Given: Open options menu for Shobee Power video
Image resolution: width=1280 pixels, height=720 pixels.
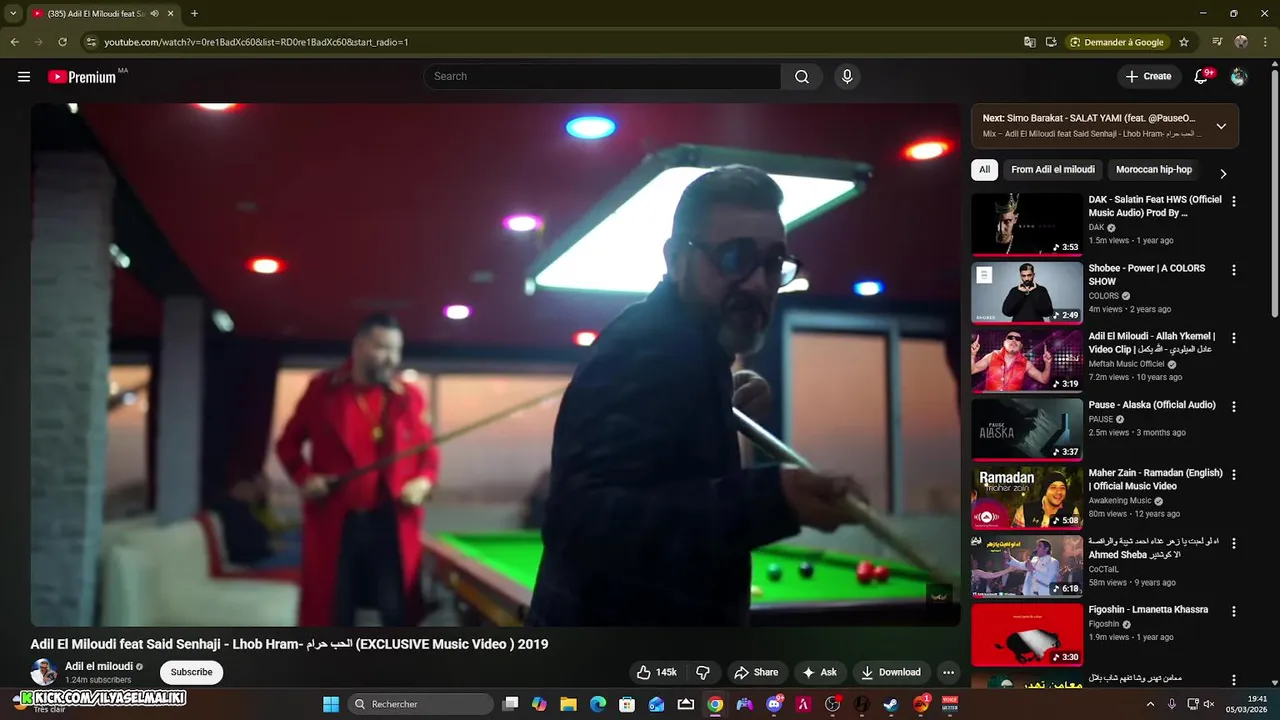Looking at the screenshot, I should tap(1233, 270).
